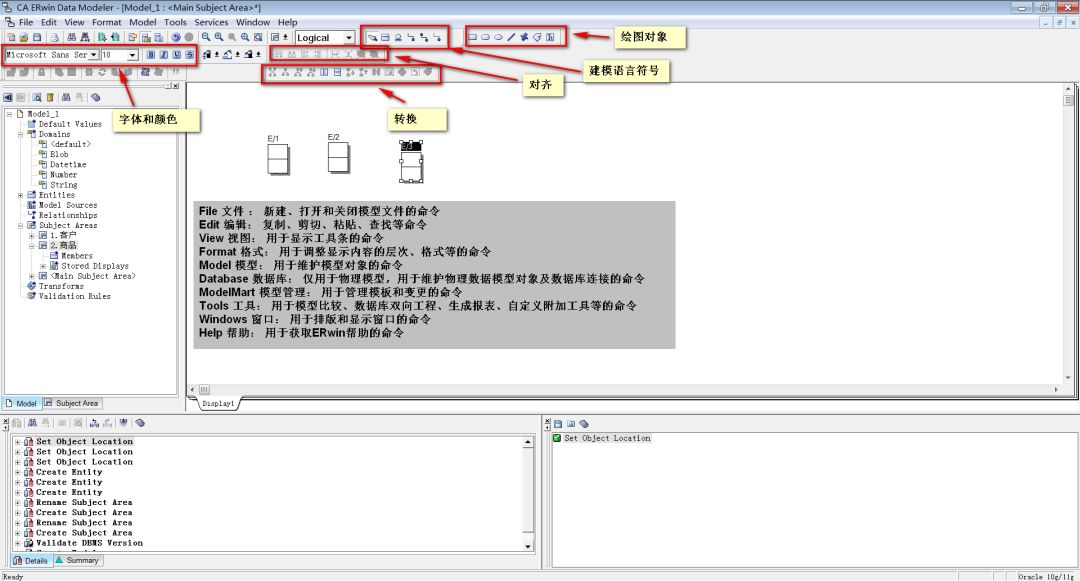Select the Ellipse drawing shape tool

point(498,37)
